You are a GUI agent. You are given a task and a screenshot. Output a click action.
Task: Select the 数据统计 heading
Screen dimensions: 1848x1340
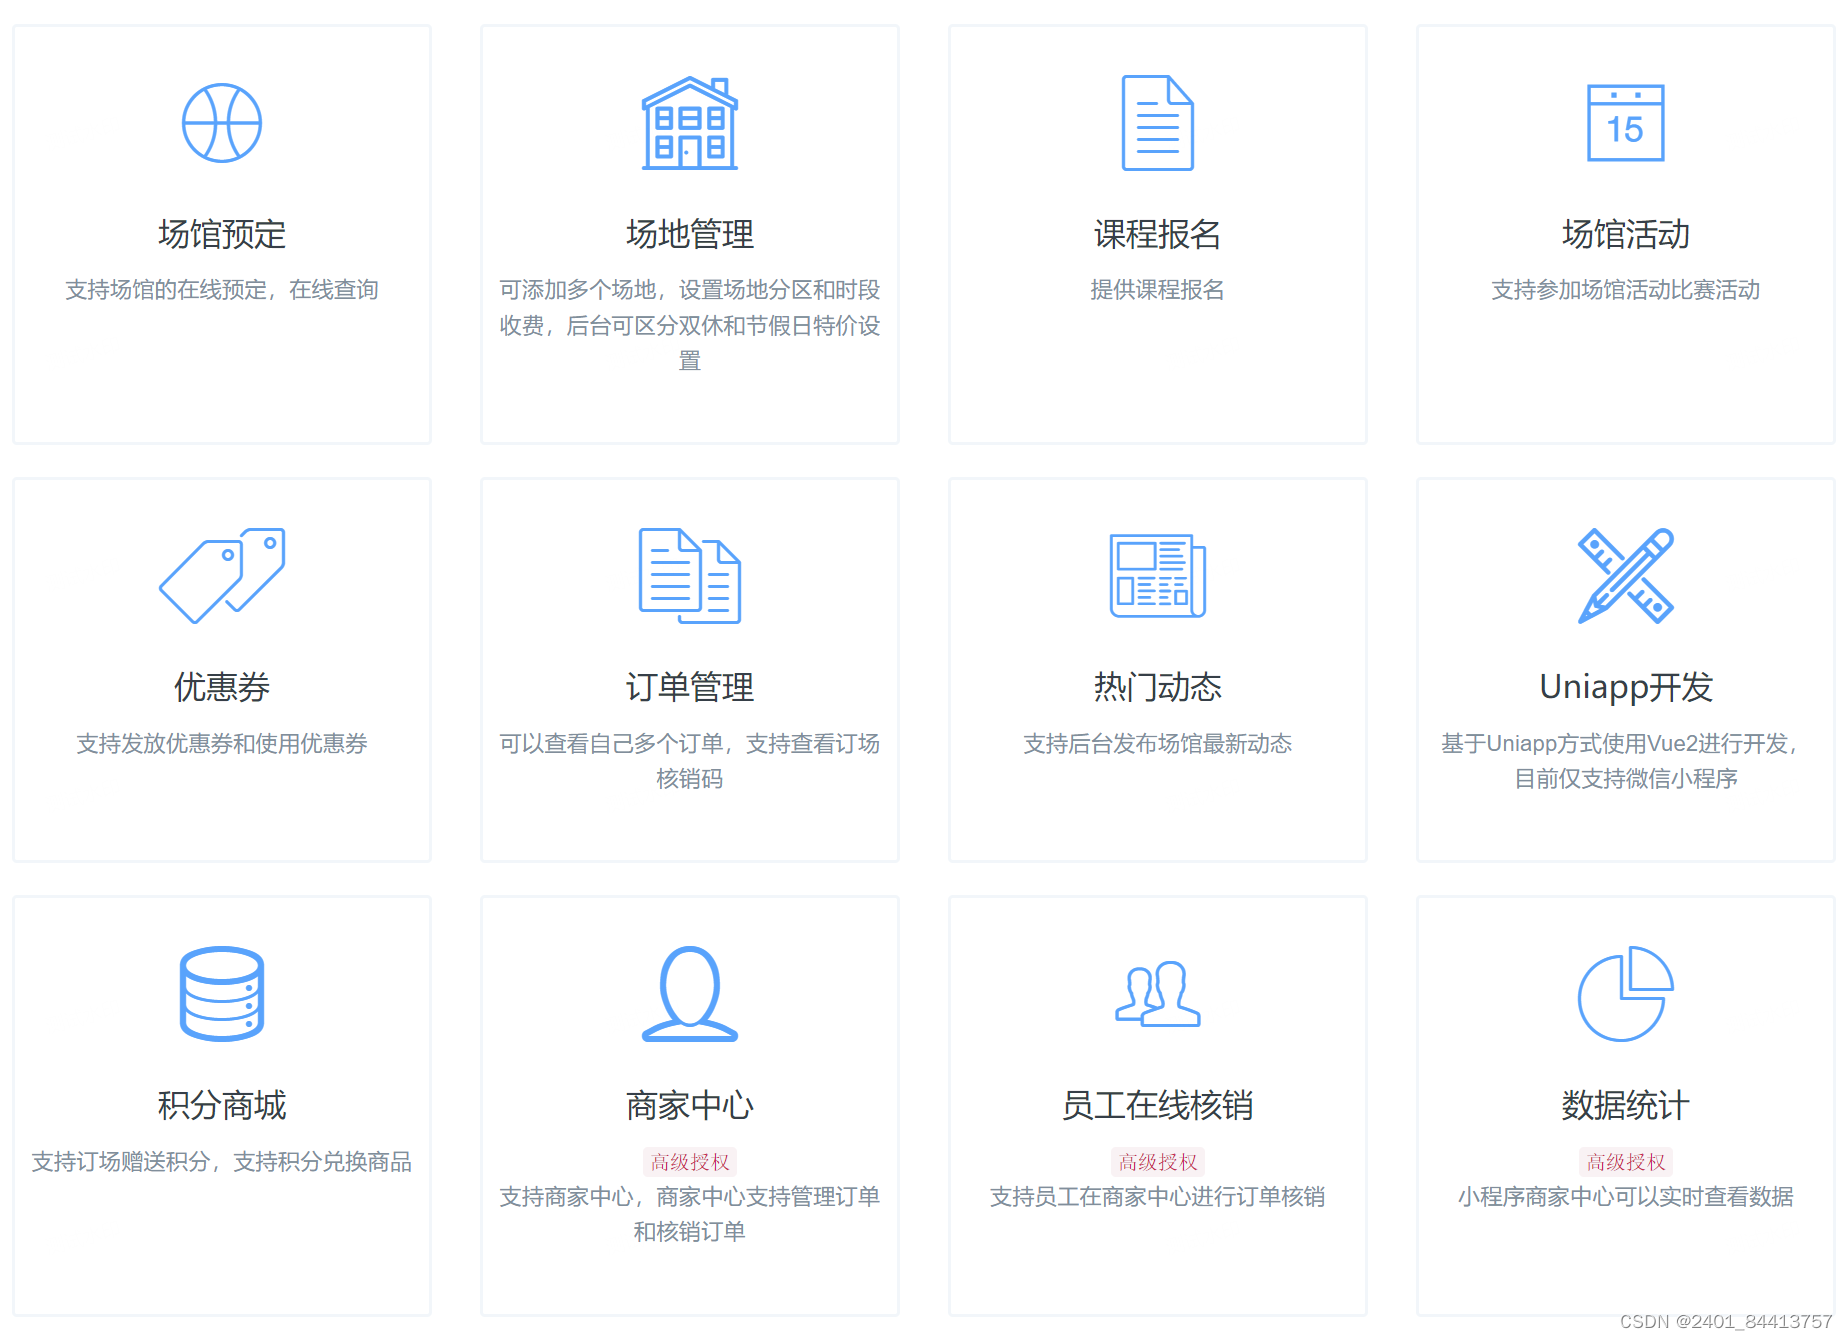(1626, 1105)
